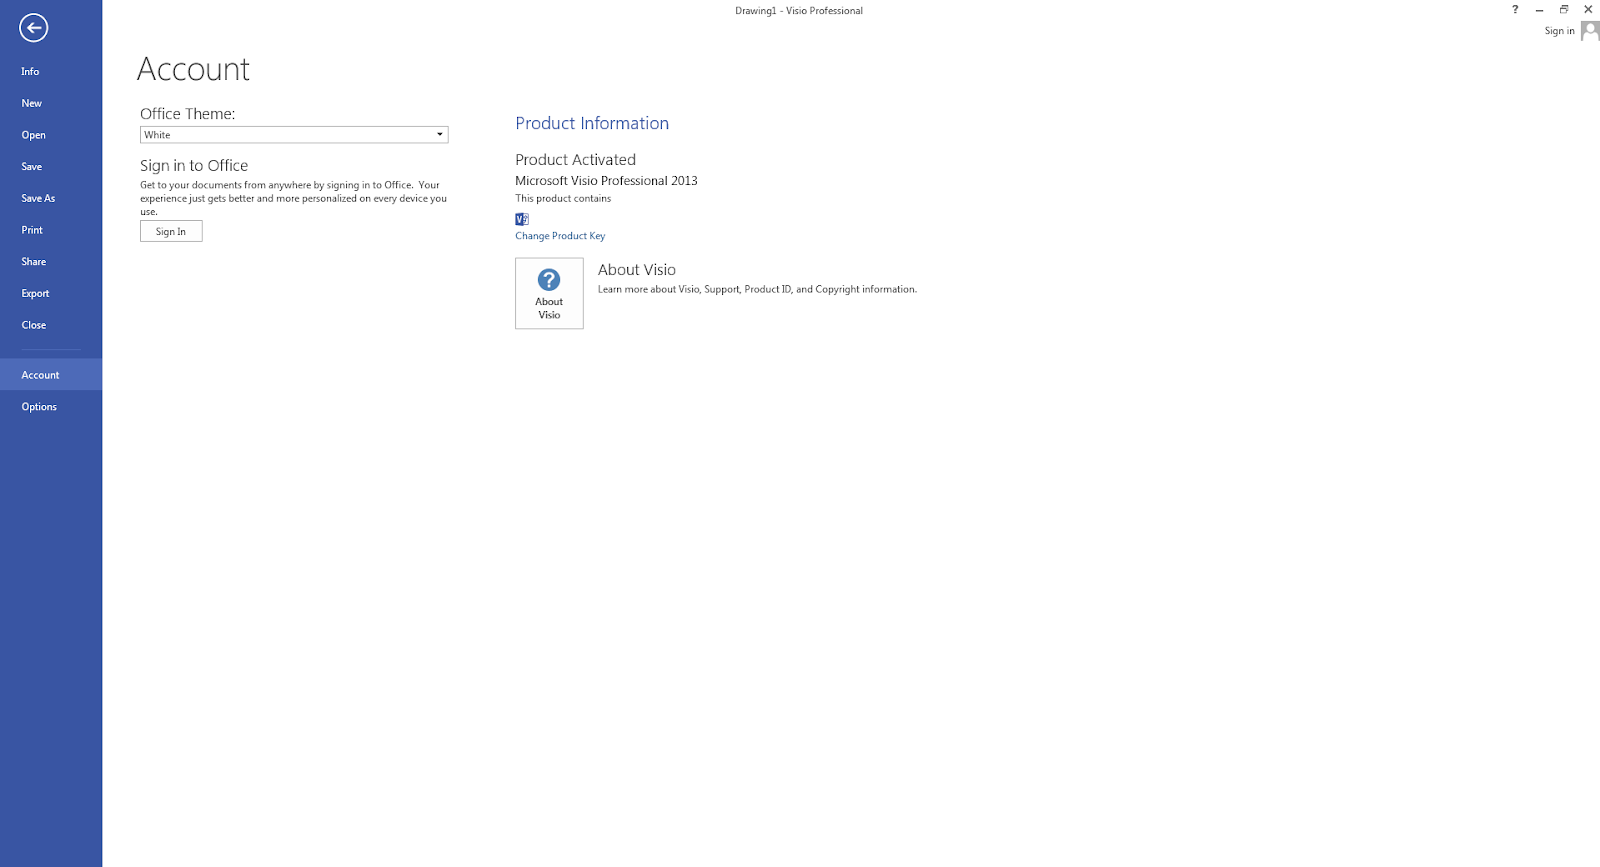Choose Save As option
This screenshot has height=867, width=1600.
[51, 199]
